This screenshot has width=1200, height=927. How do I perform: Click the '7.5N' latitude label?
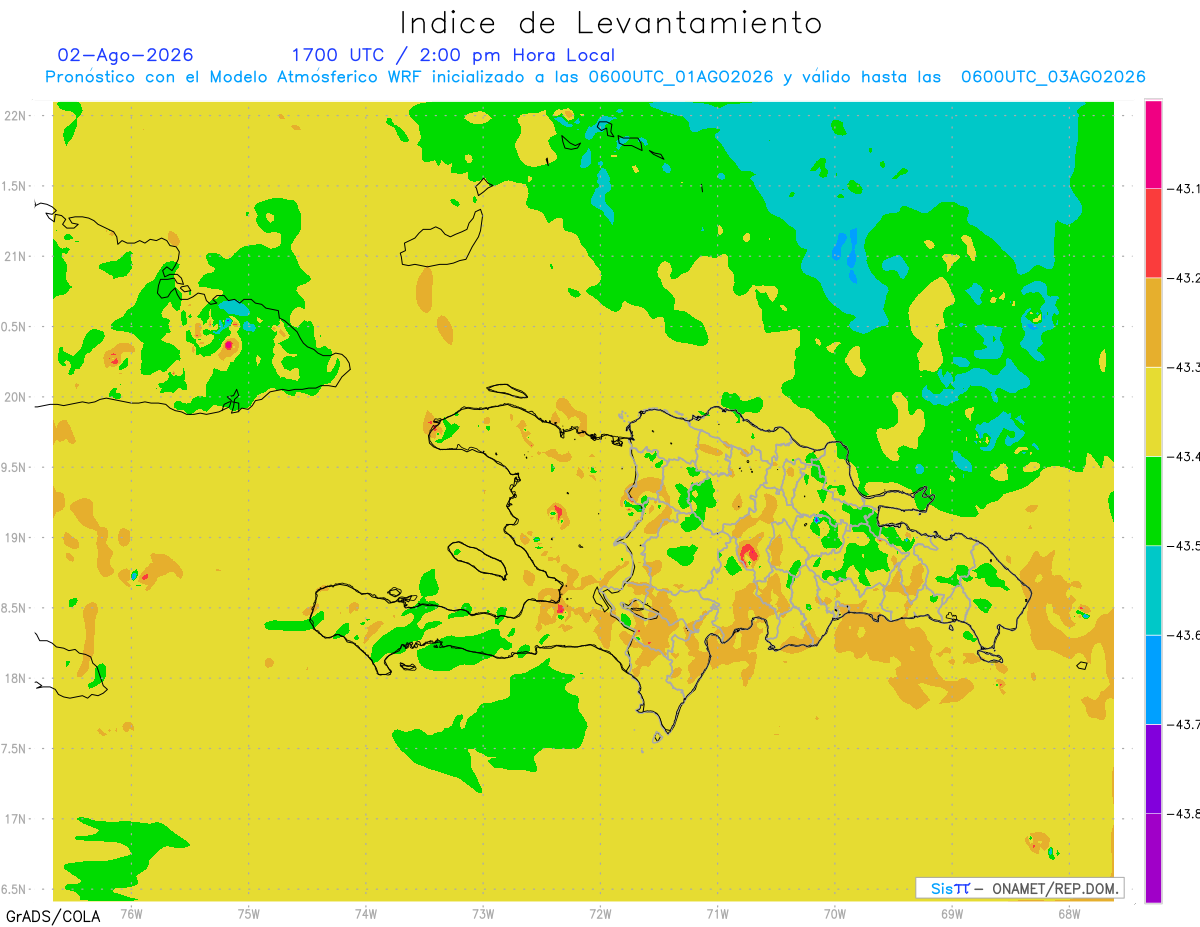(14, 748)
